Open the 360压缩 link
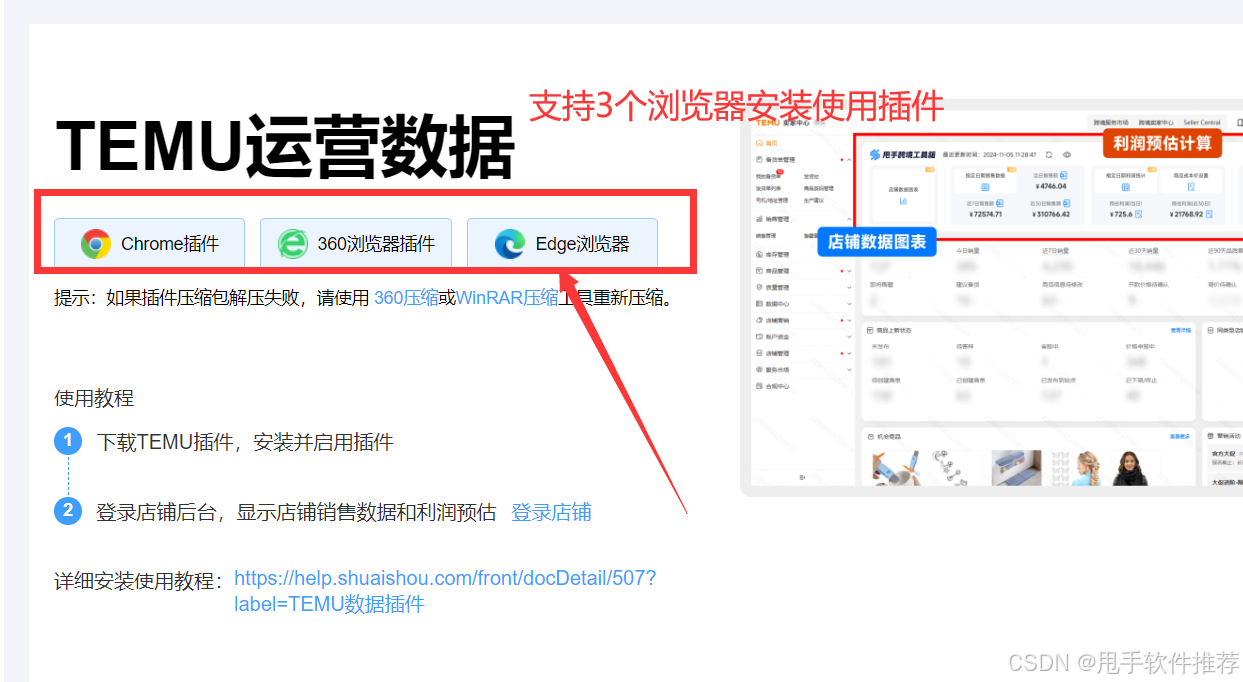 click(406, 298)
